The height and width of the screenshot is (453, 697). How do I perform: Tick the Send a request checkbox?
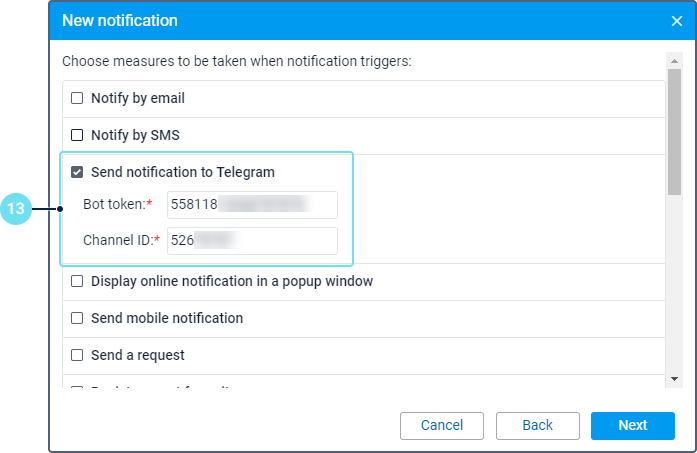pos(77,355)
